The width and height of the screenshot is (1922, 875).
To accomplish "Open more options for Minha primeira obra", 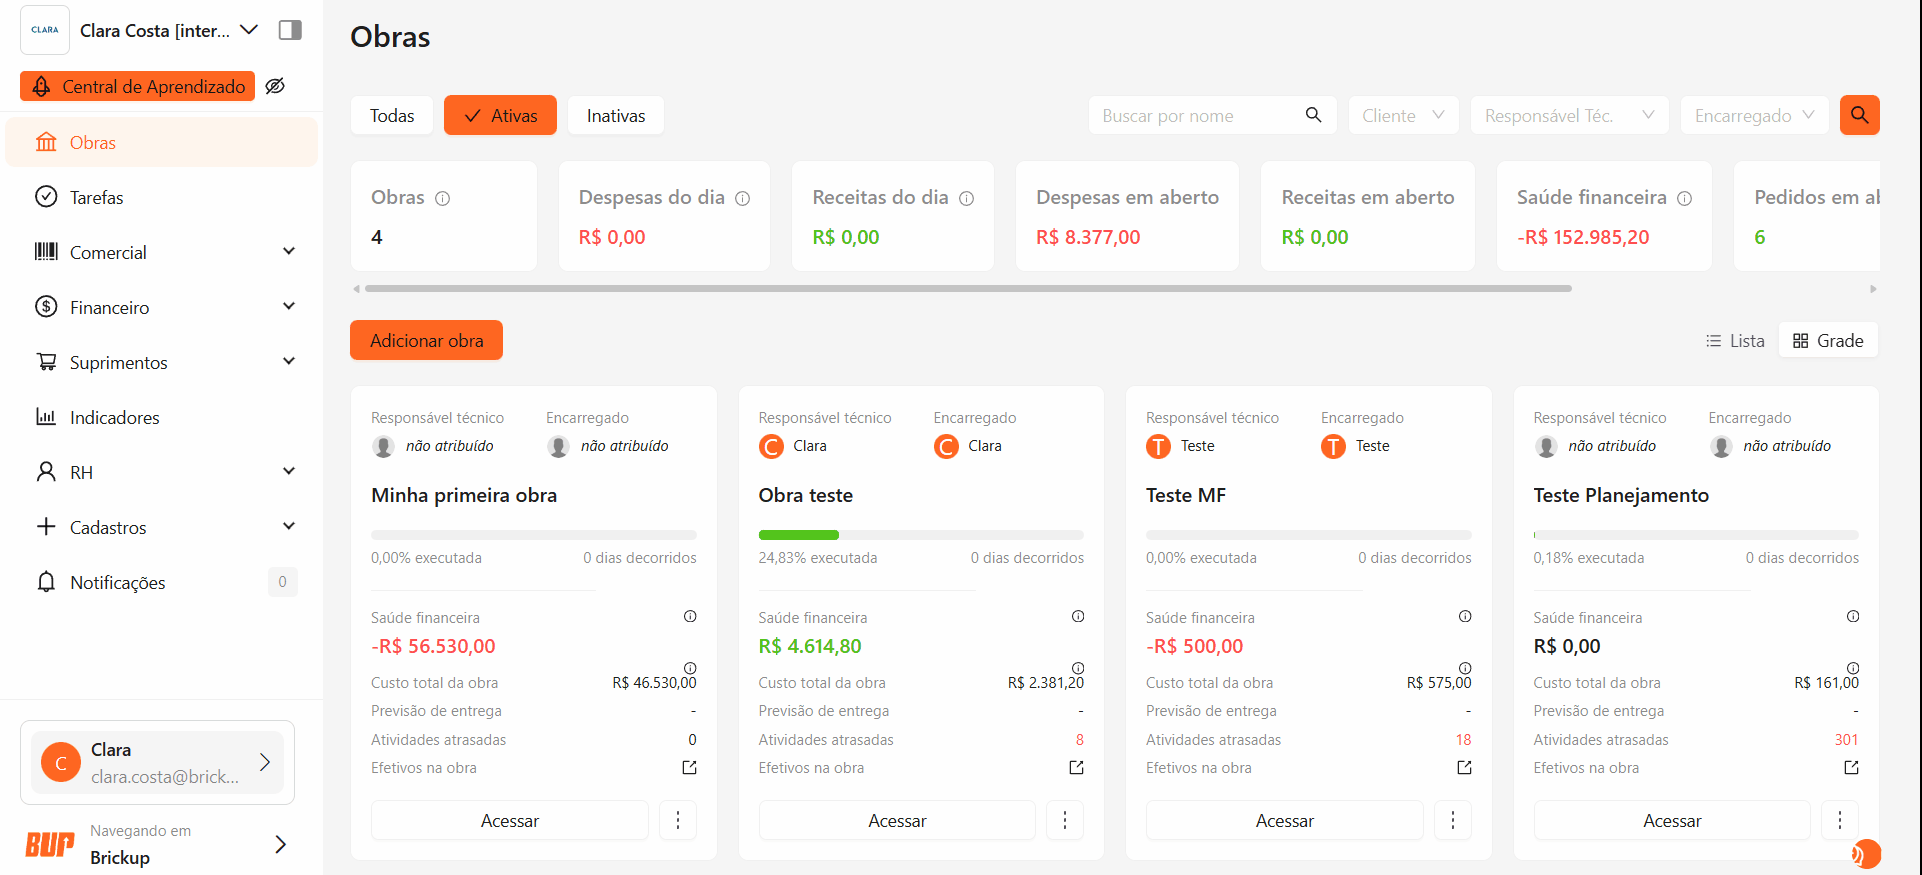I will [678, 820].
